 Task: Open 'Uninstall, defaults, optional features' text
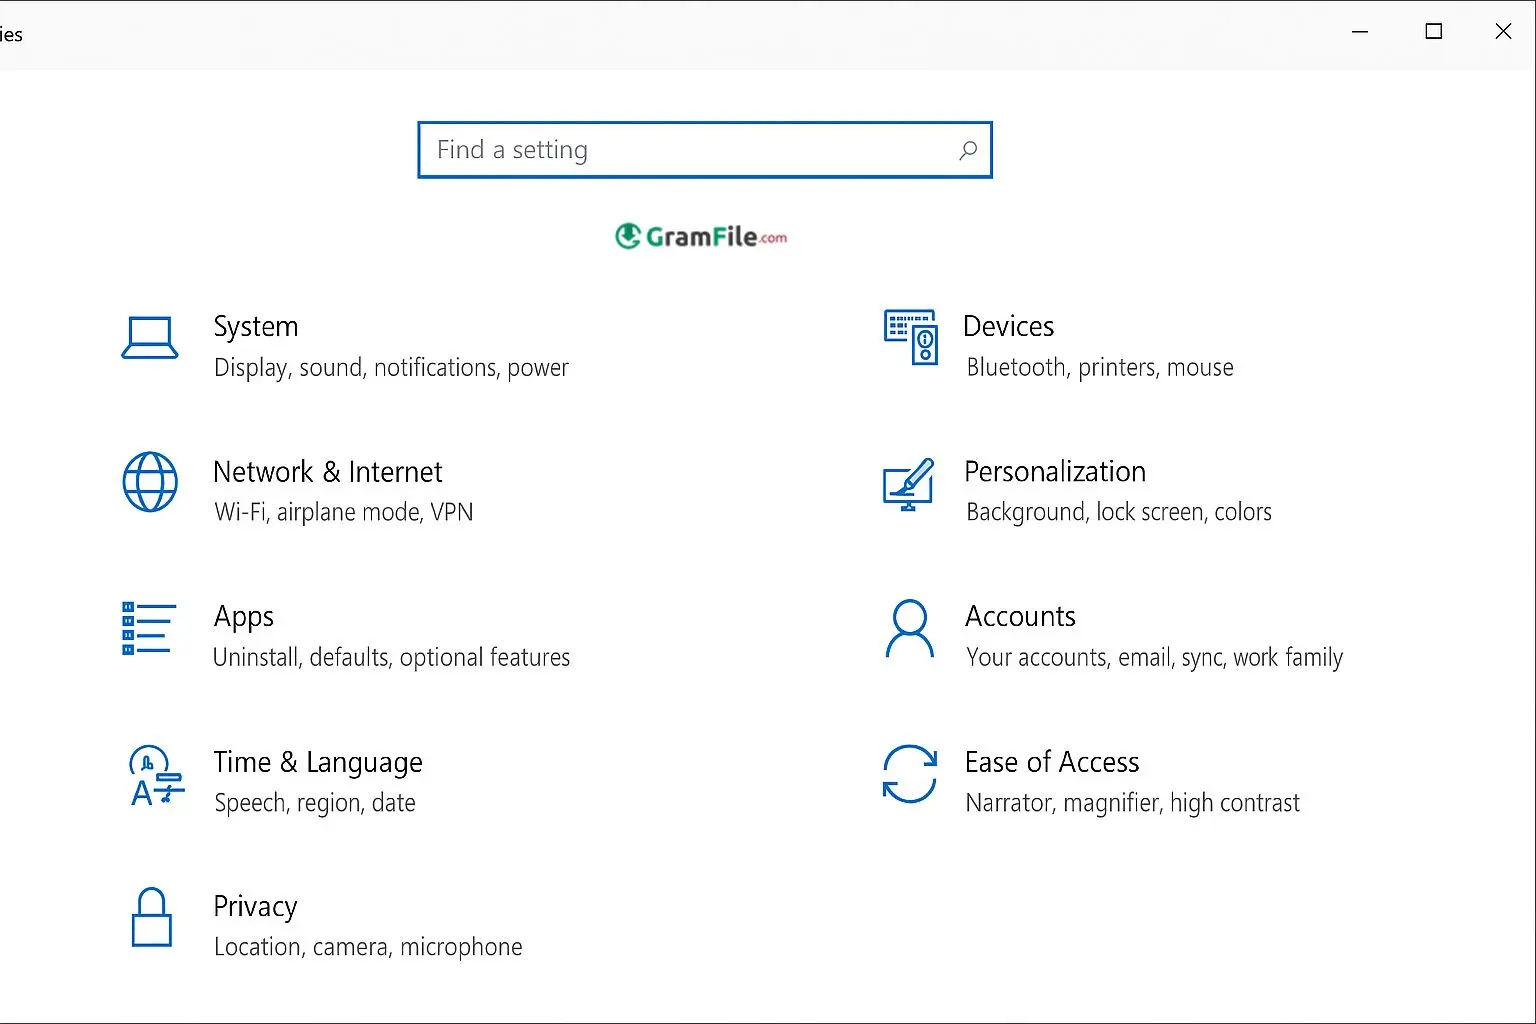(x=391, y=658)
